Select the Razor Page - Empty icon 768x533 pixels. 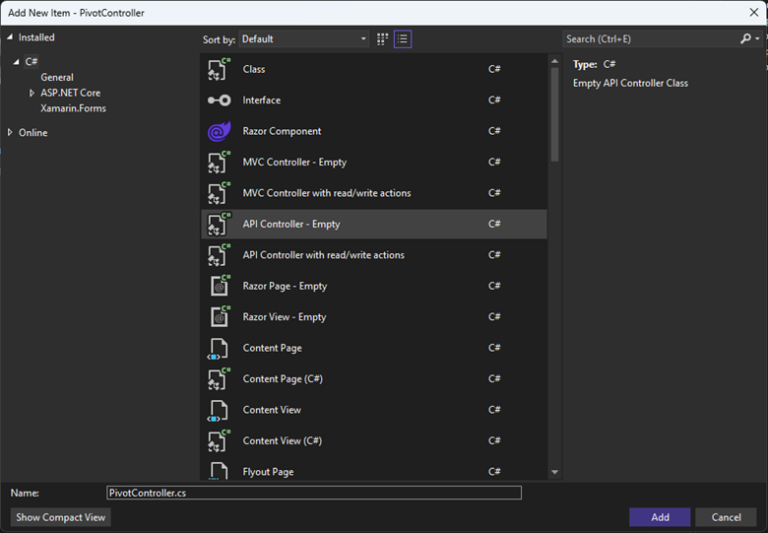(x=219, y=286)
